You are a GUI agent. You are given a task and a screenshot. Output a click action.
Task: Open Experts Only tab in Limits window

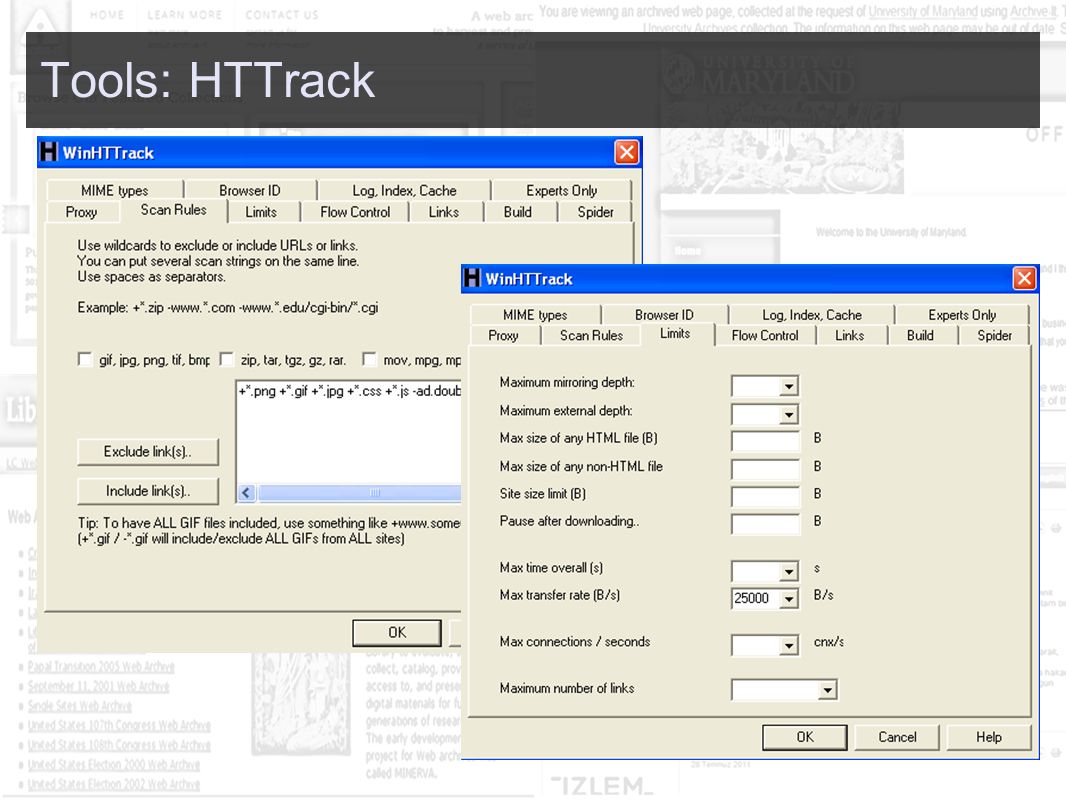pos(962,315)
